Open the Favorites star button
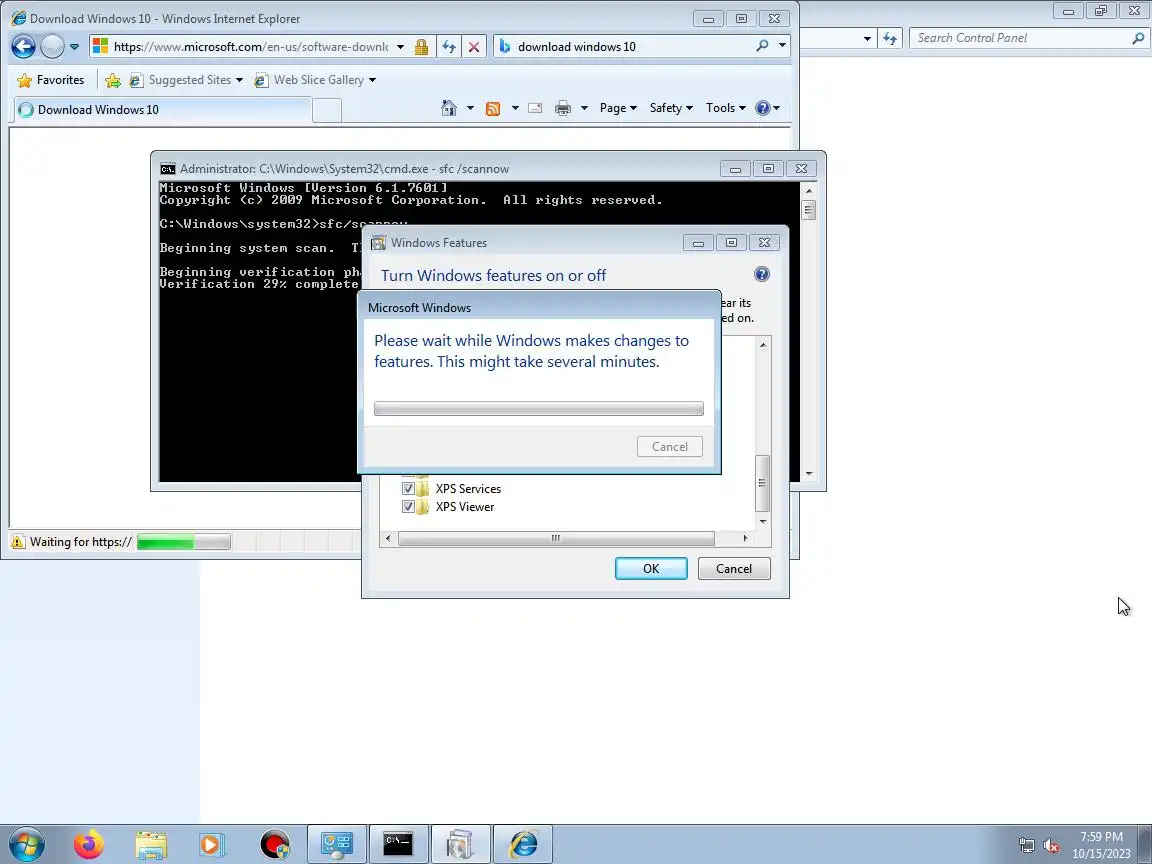Image resolution: width=1152 pixels, height=864 pixels. click(x=50, y=80)
